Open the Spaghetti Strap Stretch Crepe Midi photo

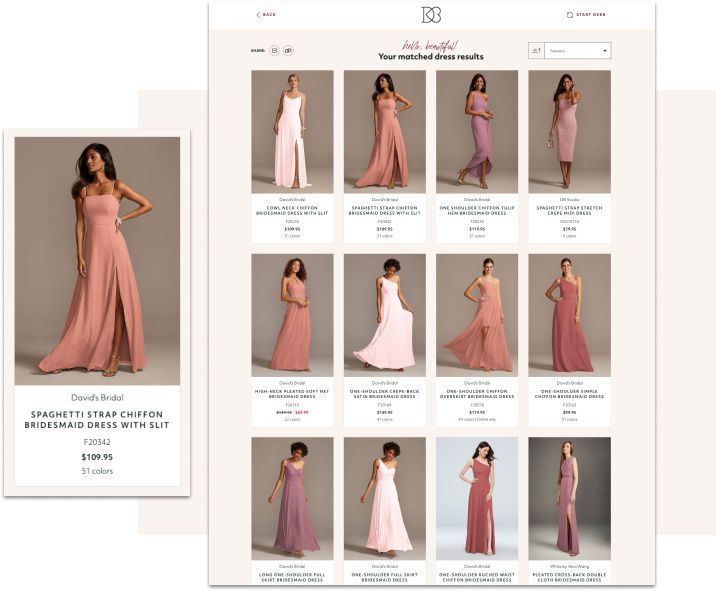coord(569,132)
